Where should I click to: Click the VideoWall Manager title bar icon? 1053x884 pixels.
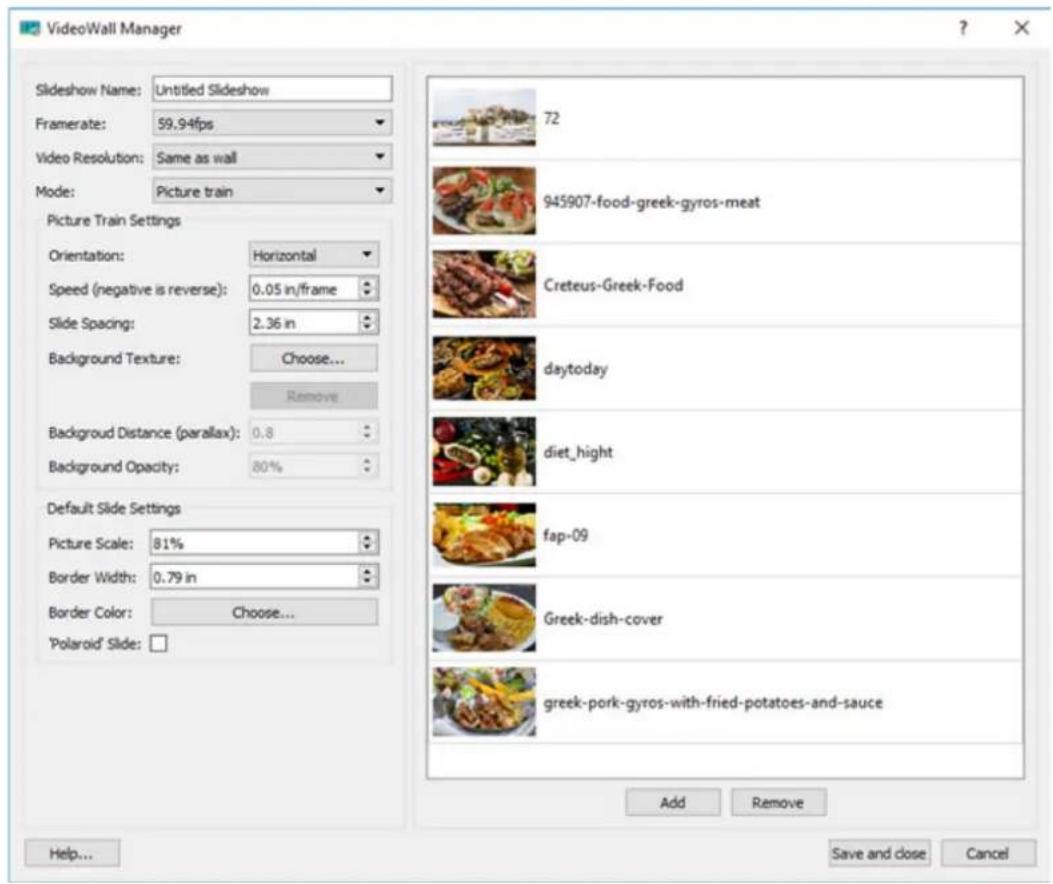pyautogui.click(x=30, y=28)
